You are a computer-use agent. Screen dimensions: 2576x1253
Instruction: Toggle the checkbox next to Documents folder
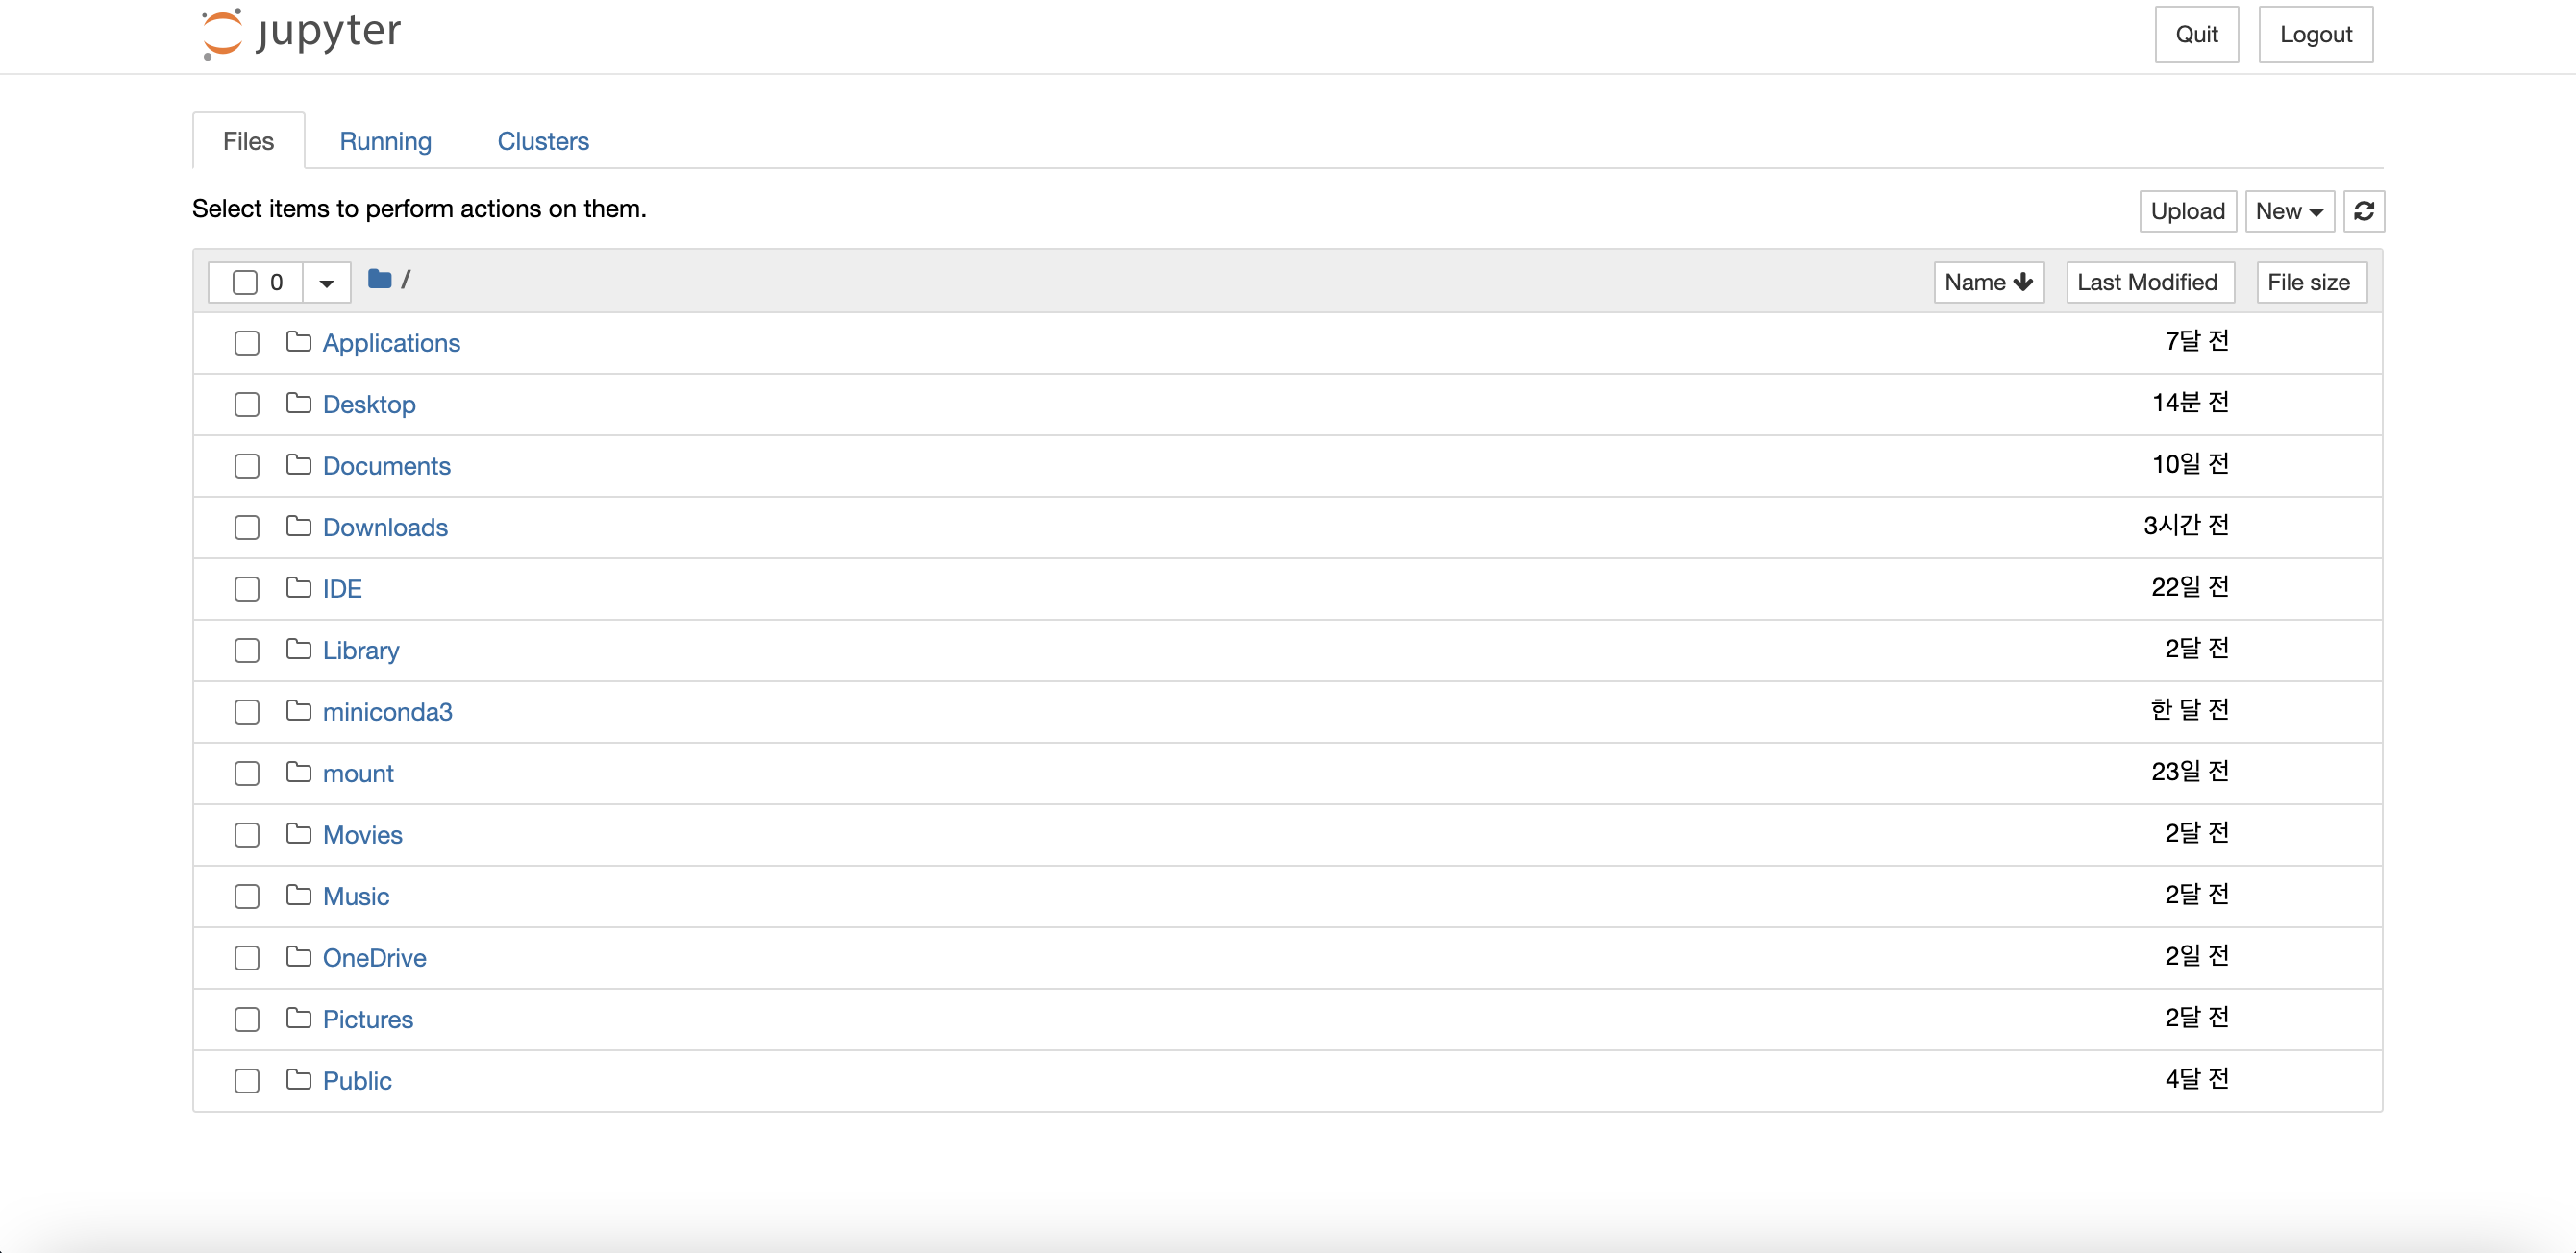(x=248, y=466)
